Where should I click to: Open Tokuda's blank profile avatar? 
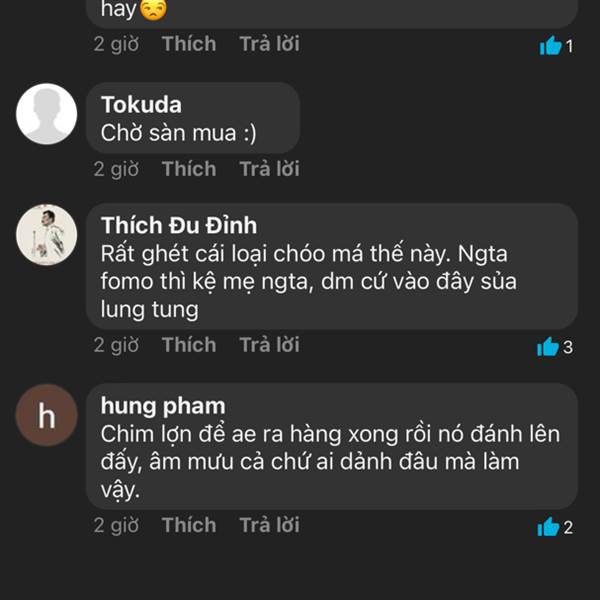coord(46,114)
